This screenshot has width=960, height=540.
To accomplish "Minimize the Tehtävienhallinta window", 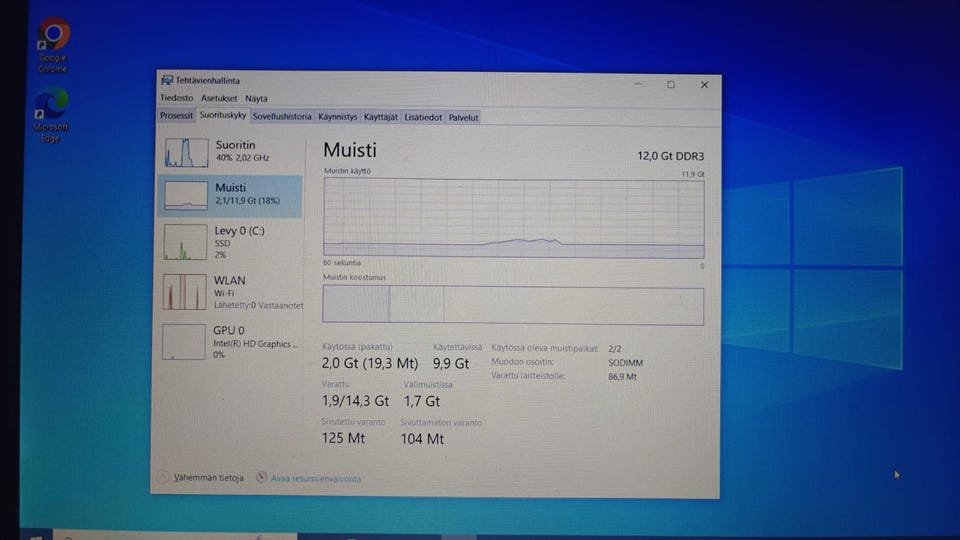I will point(638,84).
